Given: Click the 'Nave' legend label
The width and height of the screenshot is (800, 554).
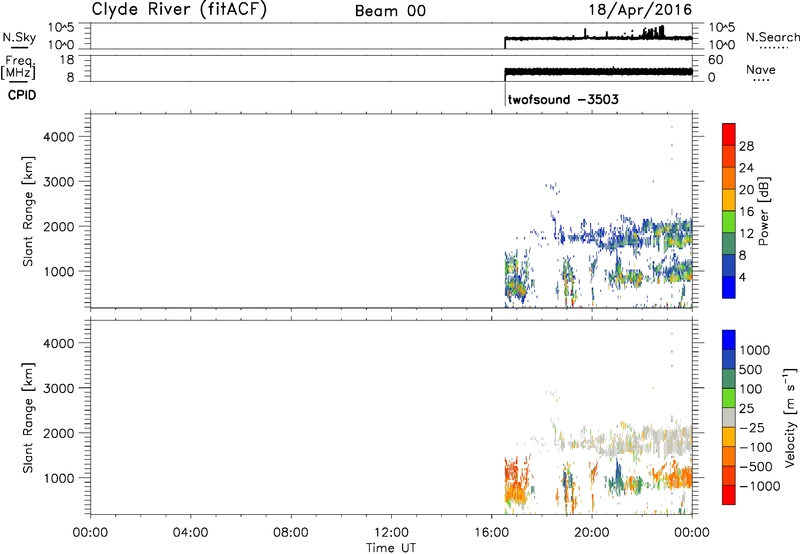Looking at the screenshot, I should pyautogui.click(x=761, y=69).
